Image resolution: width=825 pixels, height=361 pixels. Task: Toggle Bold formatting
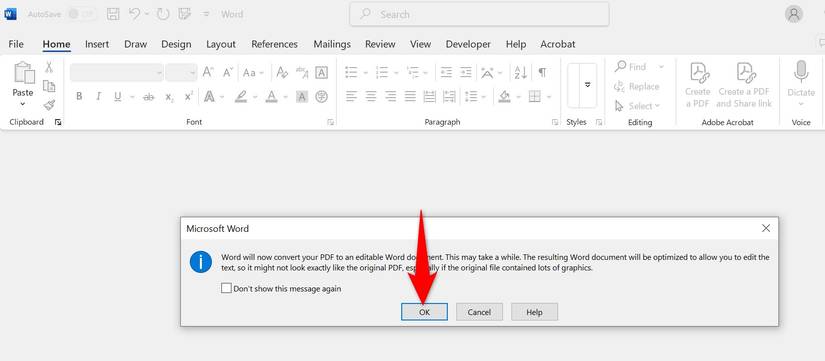(x=79, y=96)
